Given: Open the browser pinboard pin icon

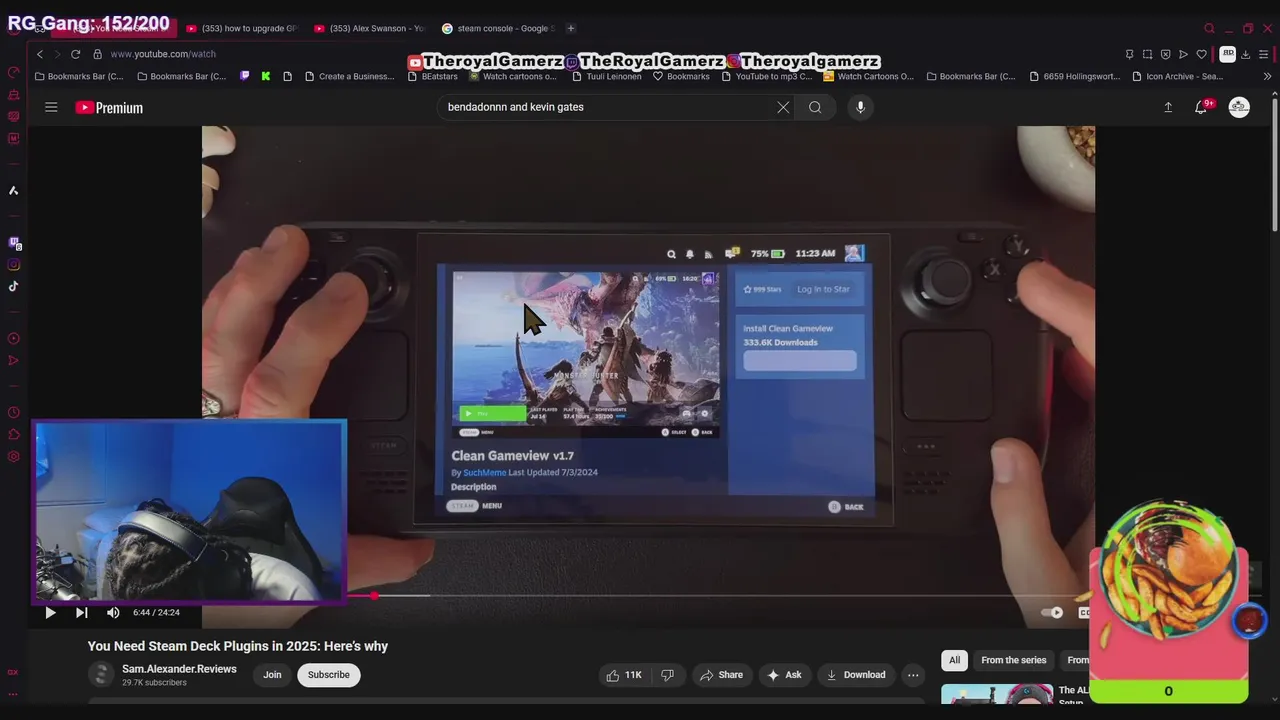Looking at the screenshot, I should pos(1129,54).
